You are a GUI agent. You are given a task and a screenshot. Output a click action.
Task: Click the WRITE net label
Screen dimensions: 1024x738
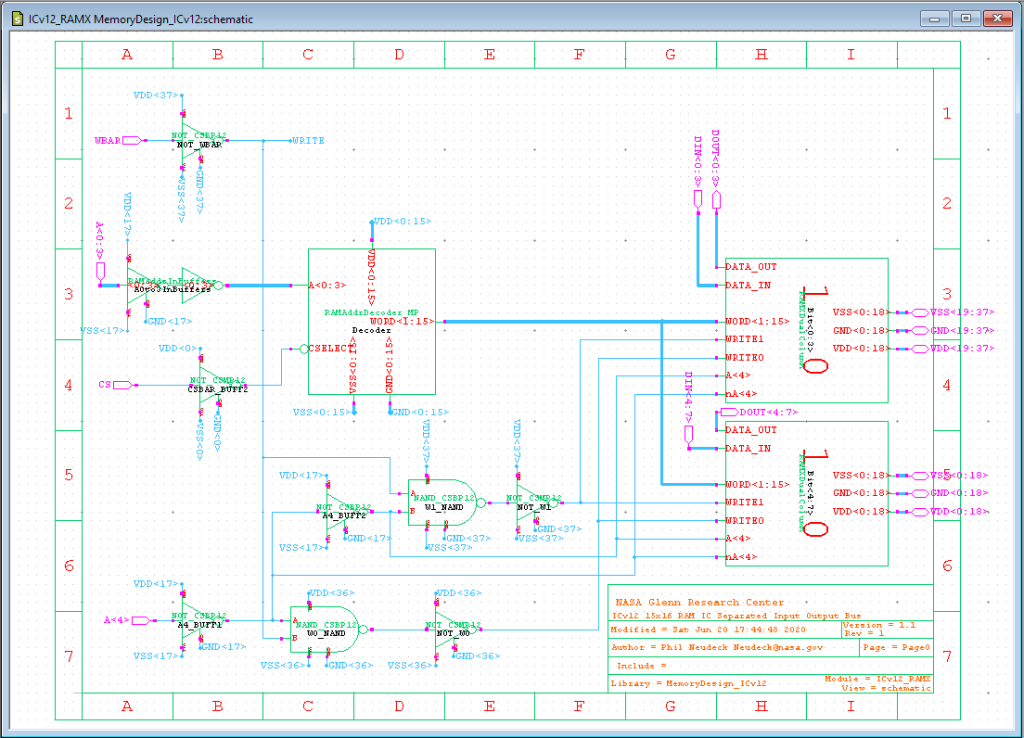(308, 140)
